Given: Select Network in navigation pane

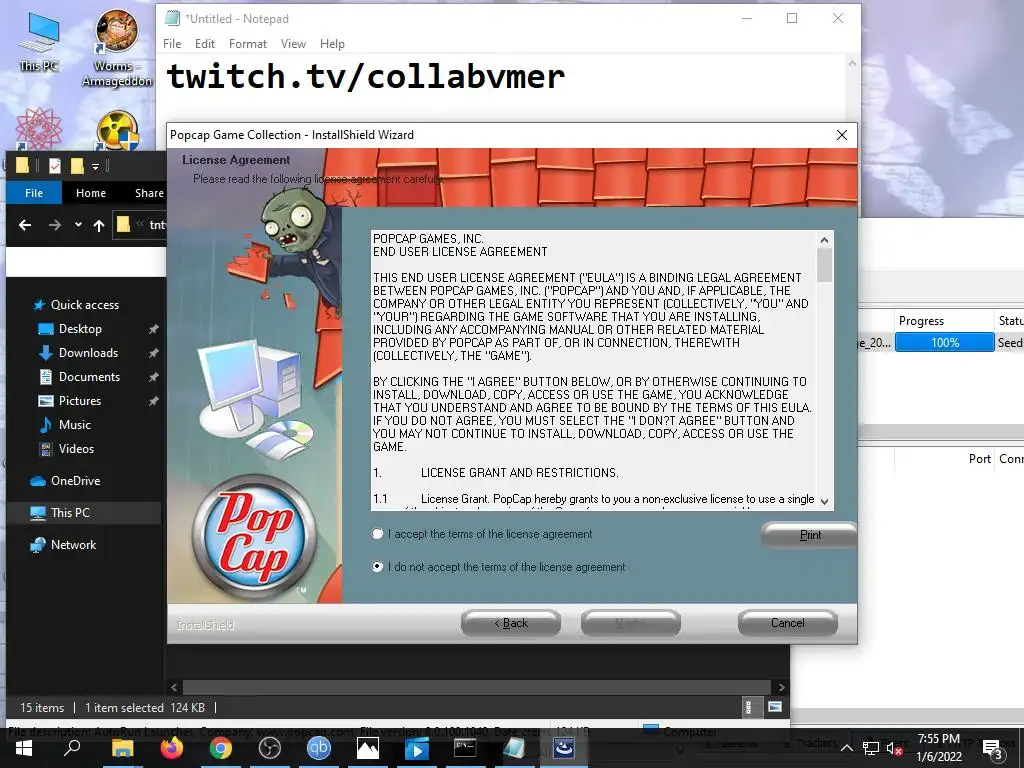Looking at the screenshot, I should [73, 545].
